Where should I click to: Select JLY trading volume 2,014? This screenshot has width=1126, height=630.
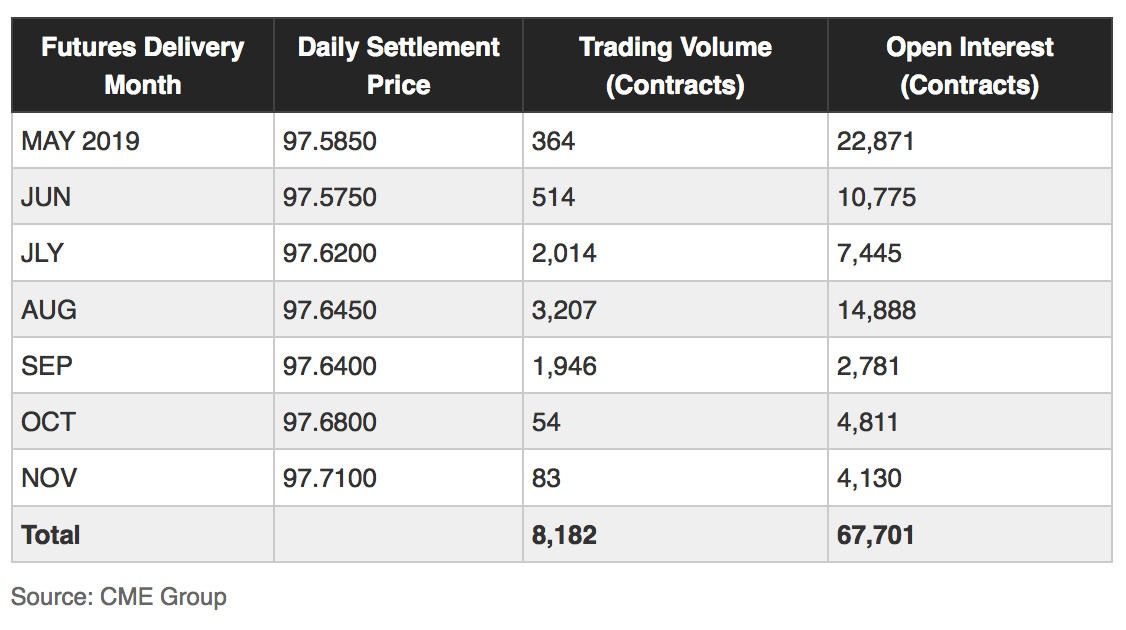[x=564, y=253]
